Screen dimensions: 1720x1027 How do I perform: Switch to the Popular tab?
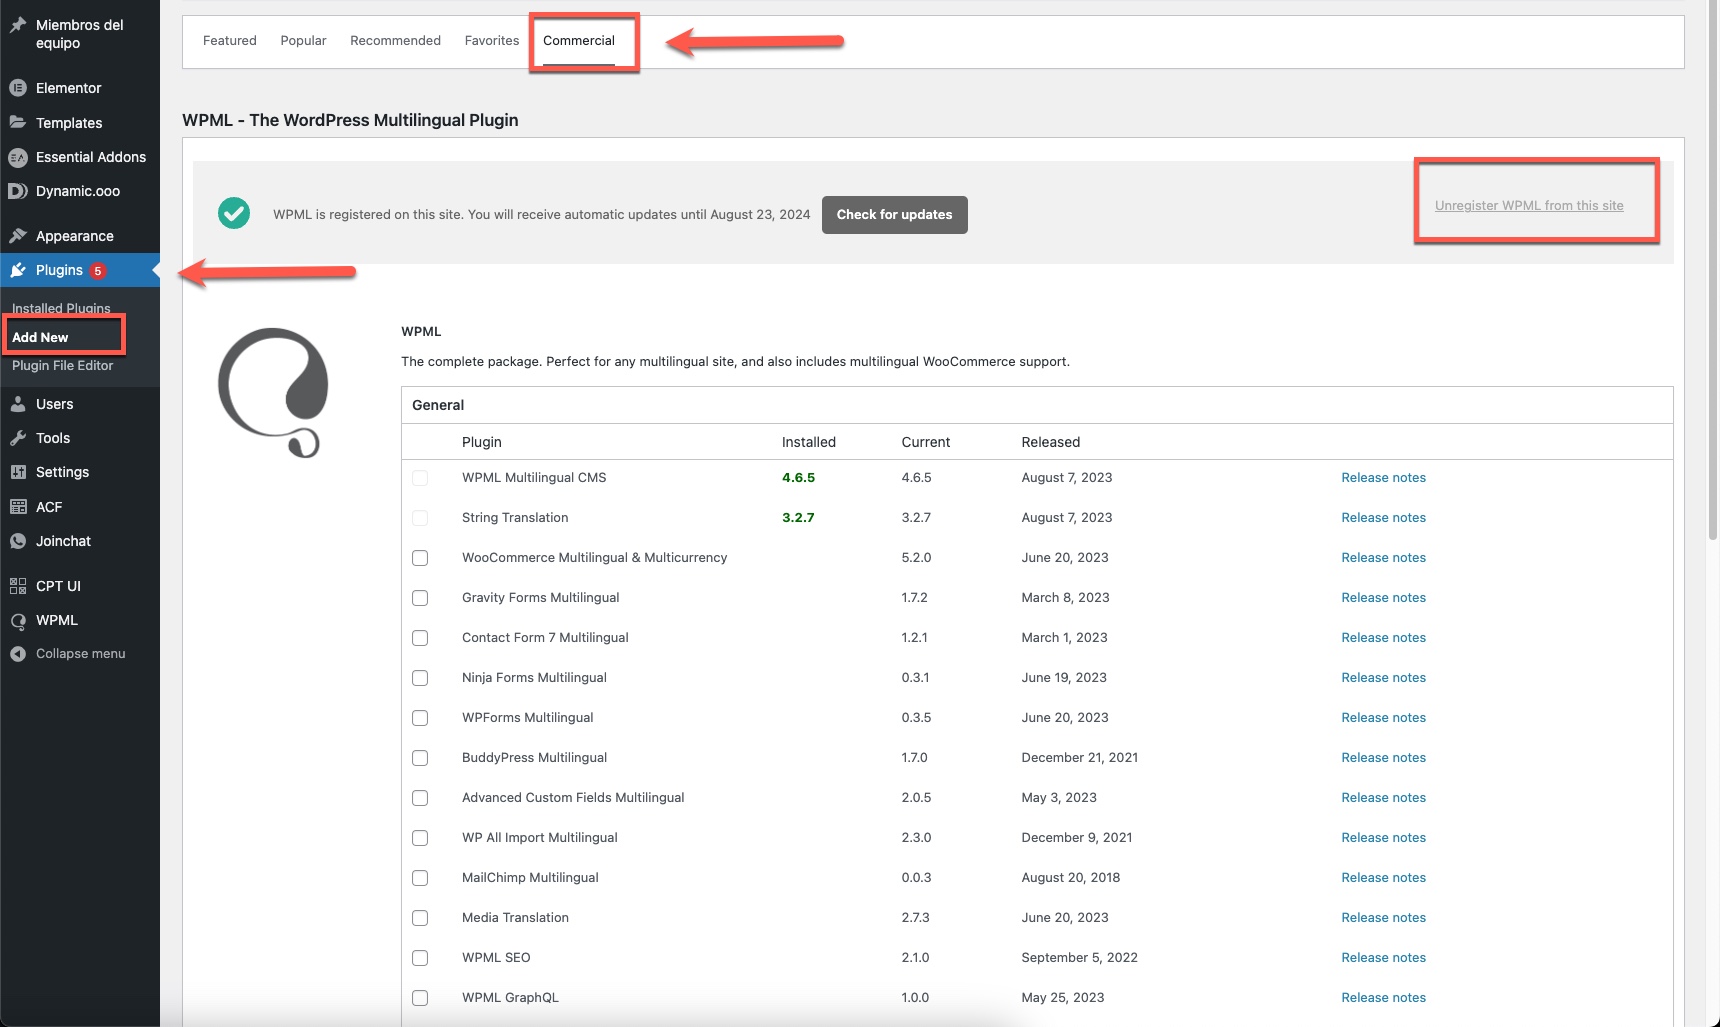click(303, 41)
